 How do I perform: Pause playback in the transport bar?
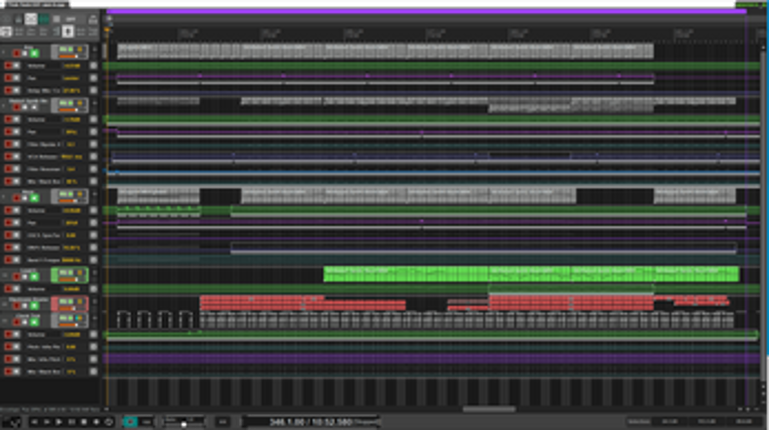pyautogui.click(x=72, y=422)
